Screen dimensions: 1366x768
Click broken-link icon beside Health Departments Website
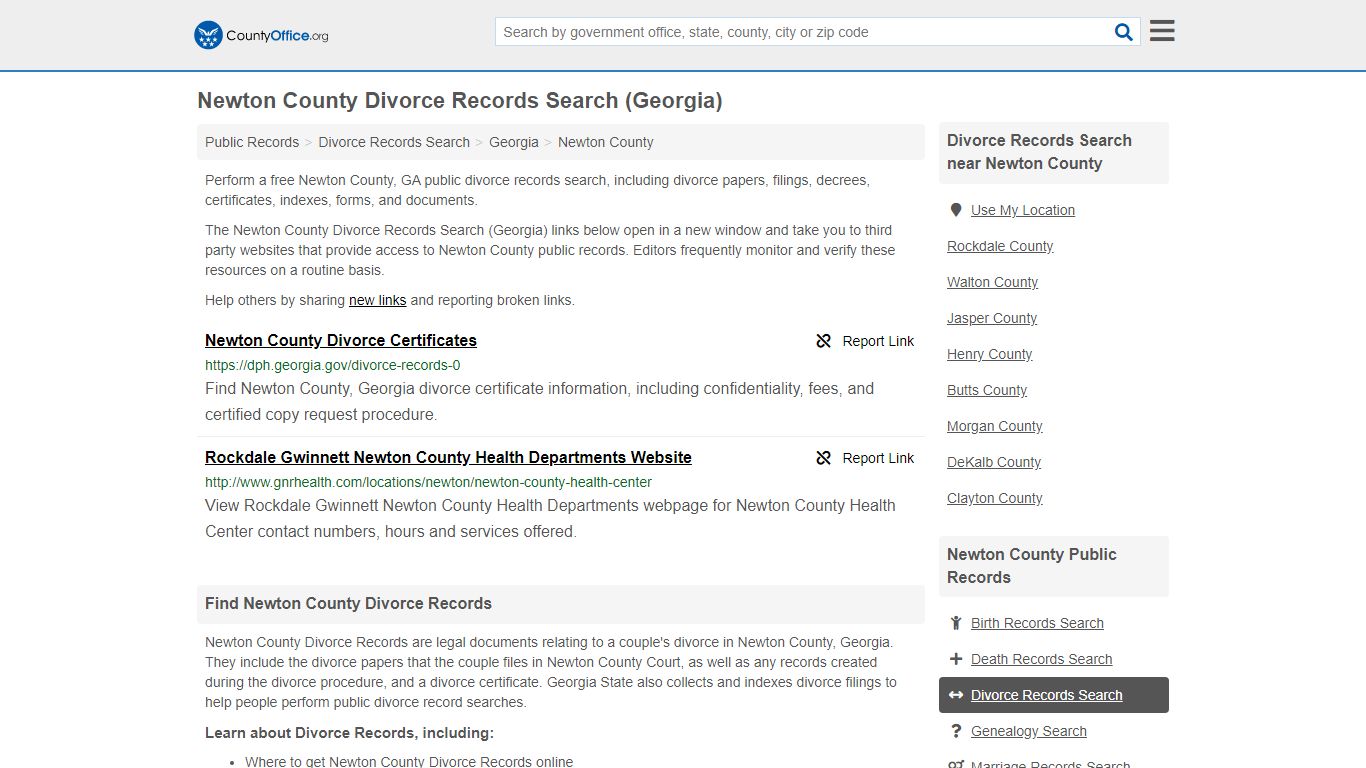(x=824, y=458)
